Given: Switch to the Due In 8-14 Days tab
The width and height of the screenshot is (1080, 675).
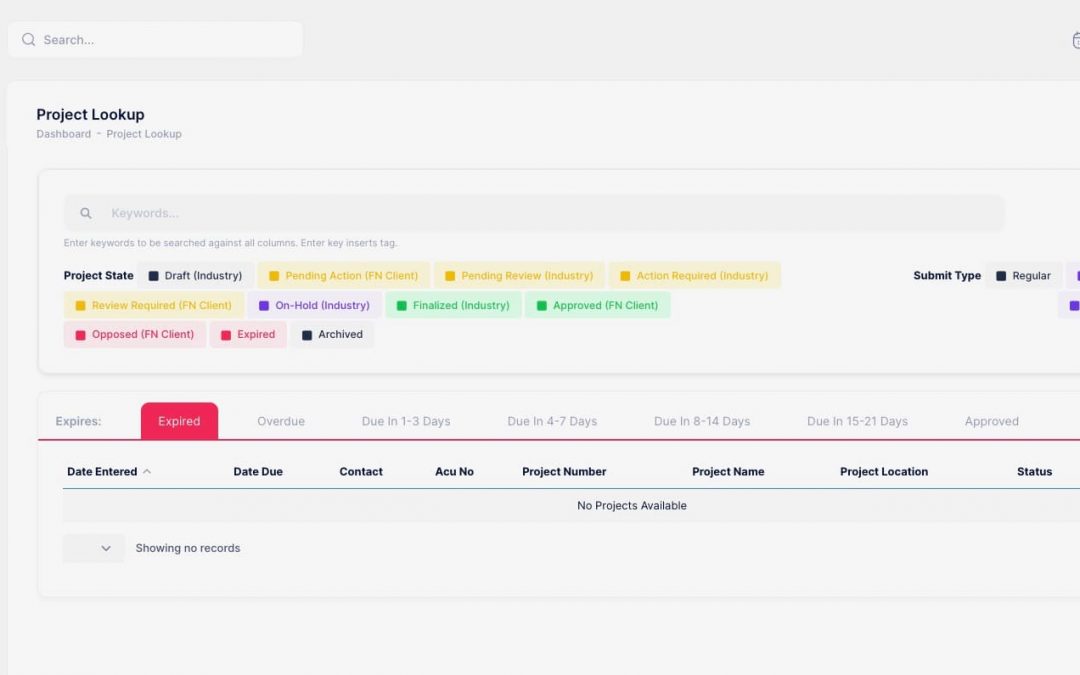Looking at the screenshot, I should (702, 421).
